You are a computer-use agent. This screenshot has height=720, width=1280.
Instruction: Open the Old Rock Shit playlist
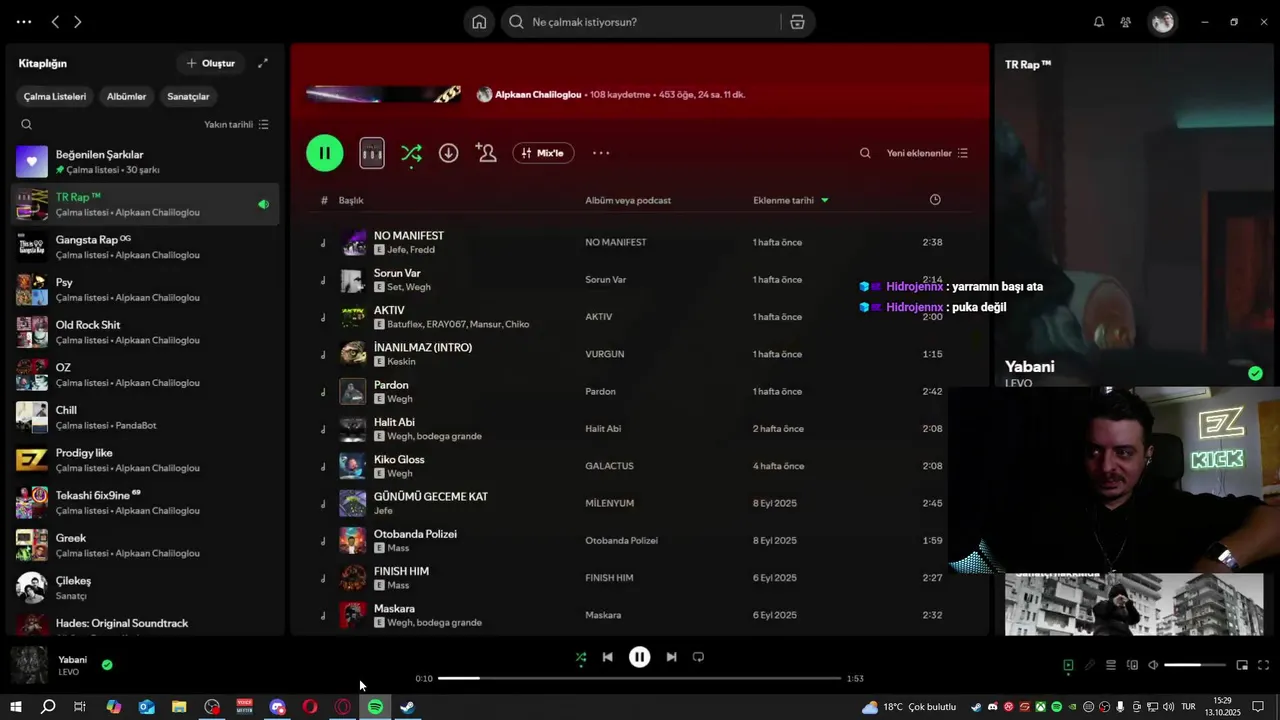pyautogui.click(x=145, y=332)
